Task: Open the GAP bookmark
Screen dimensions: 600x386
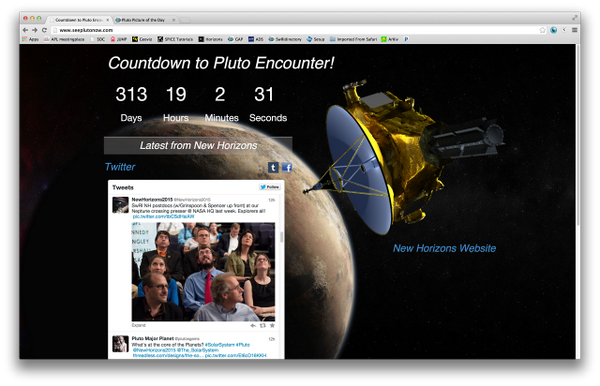Action: [x=235, y=39]
